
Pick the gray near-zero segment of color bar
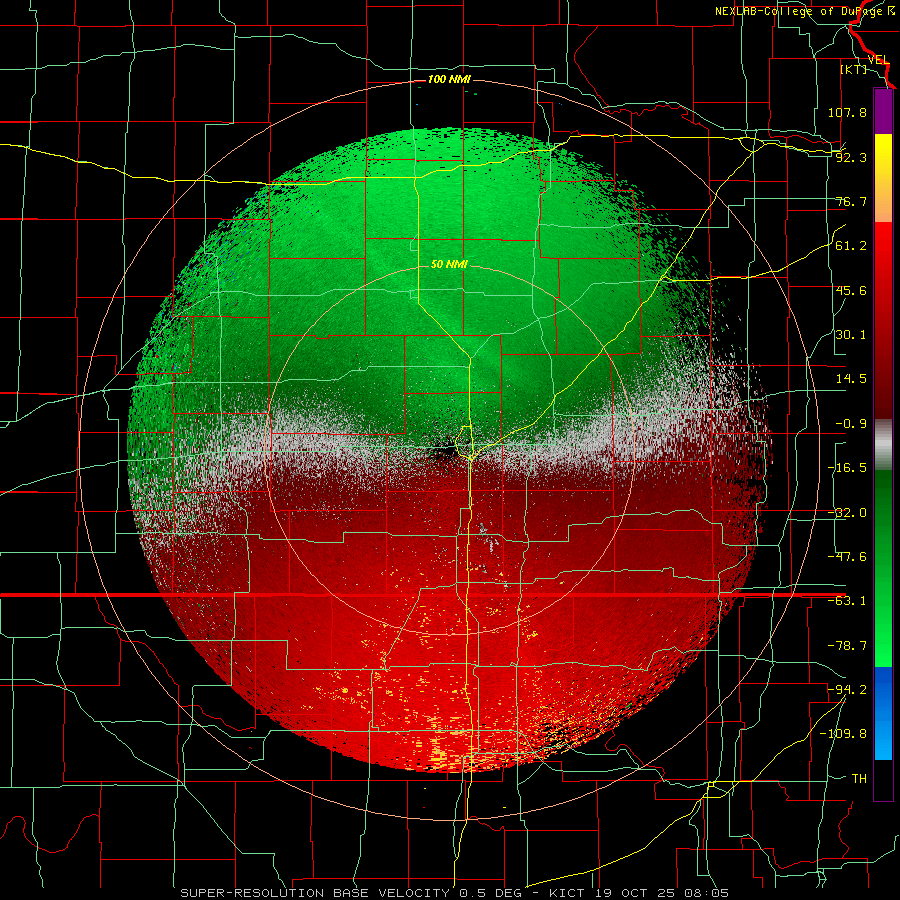tap(883, 444)
